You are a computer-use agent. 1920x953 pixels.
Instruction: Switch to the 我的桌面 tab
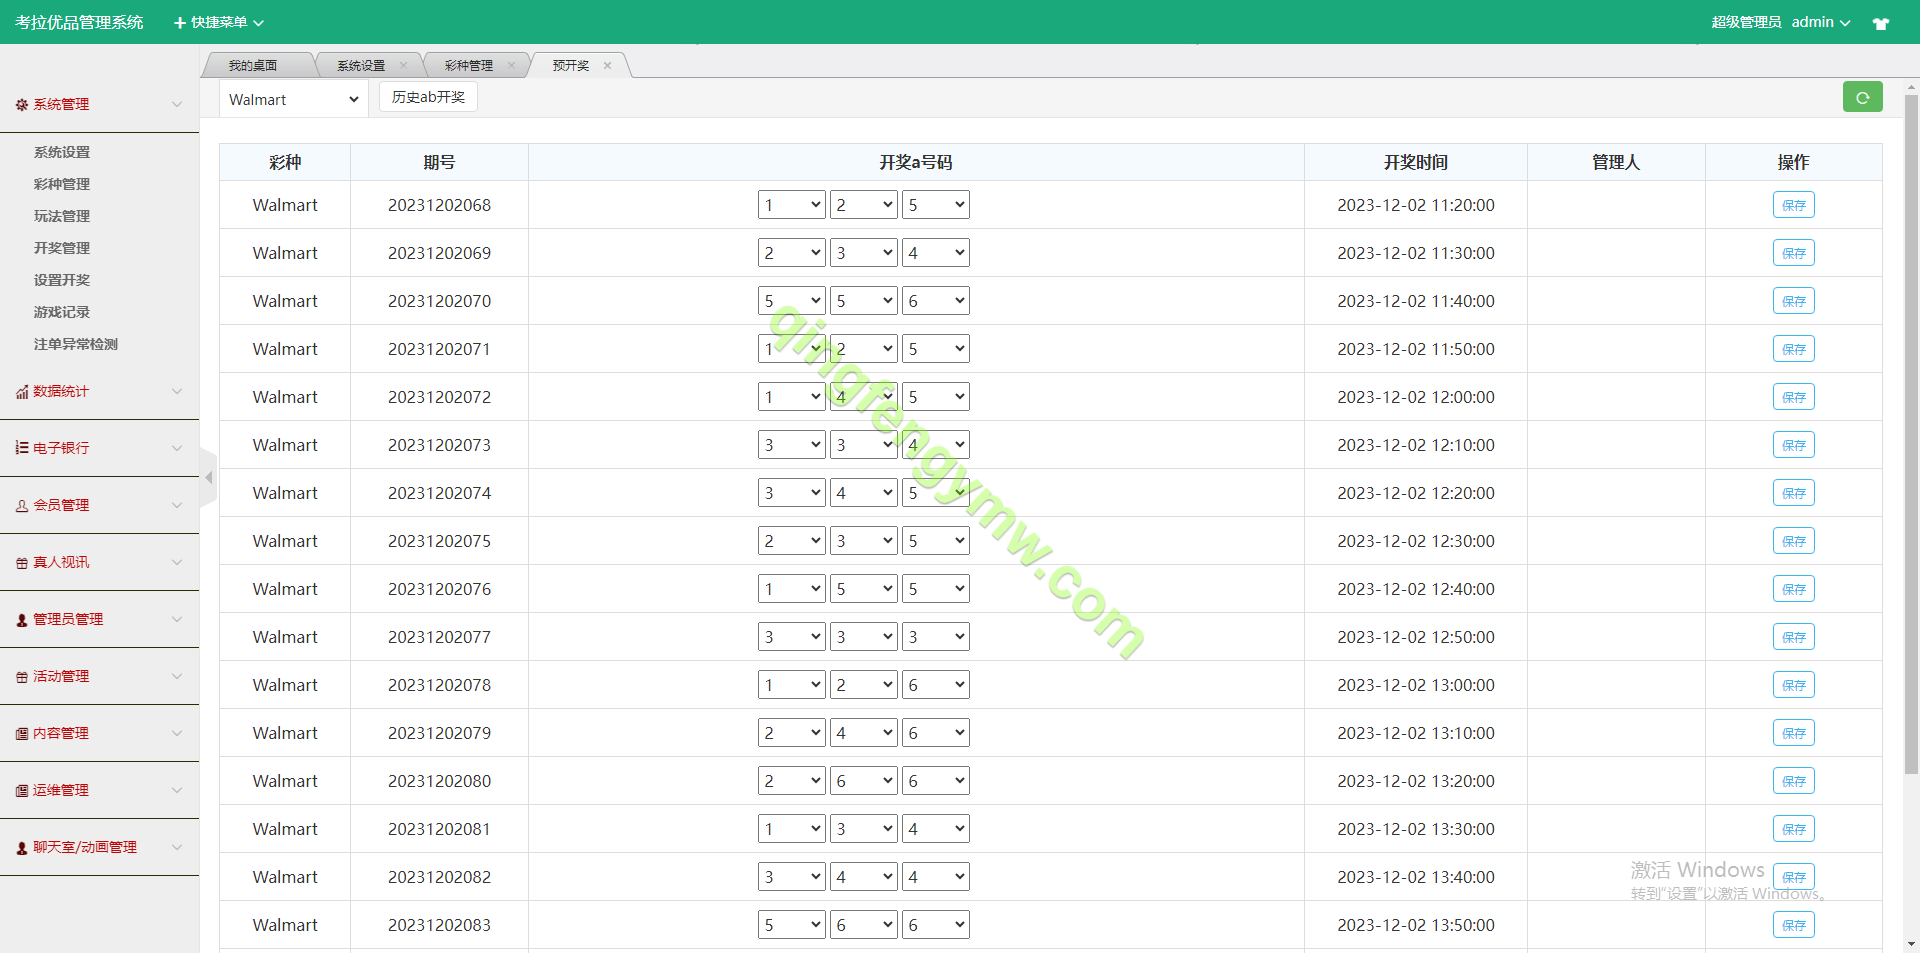pyautogui.click(x=252, y=66)
